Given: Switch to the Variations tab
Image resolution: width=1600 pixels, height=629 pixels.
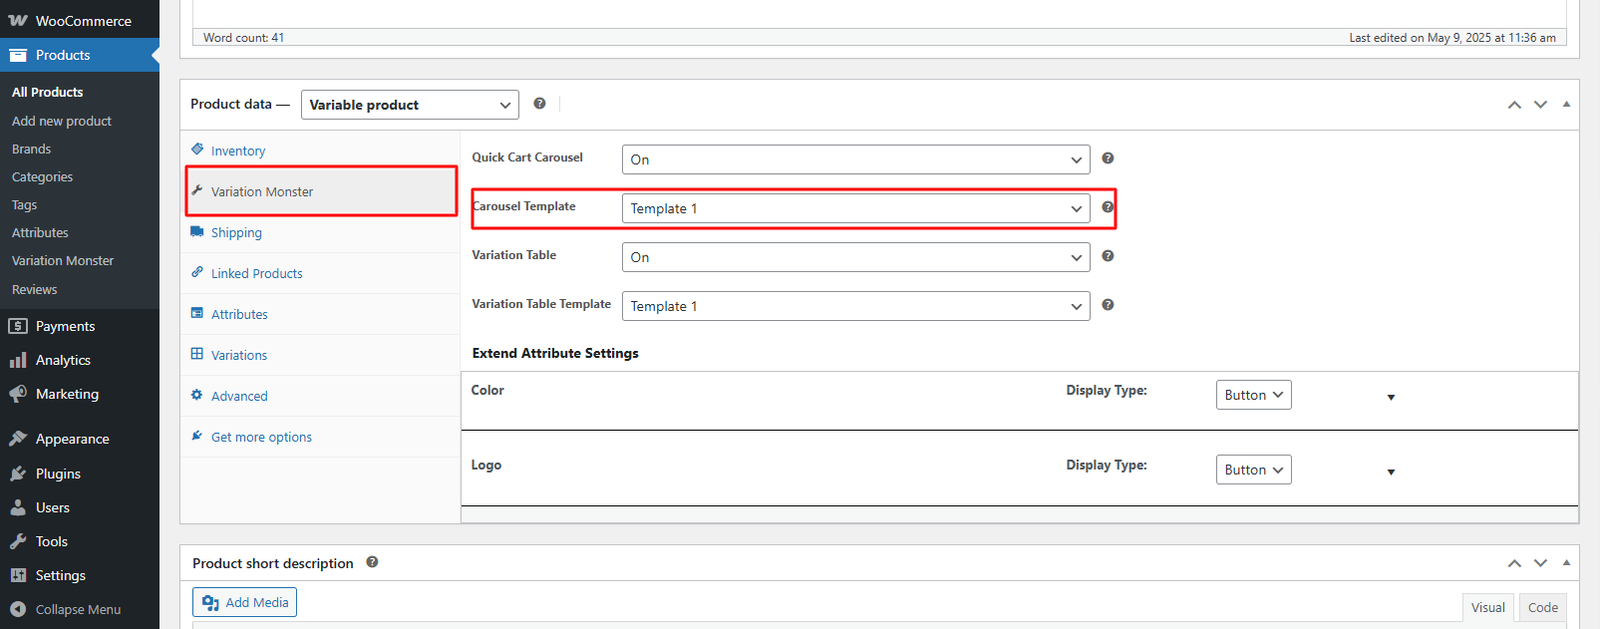Looking at the screenshot, I should [x=239, y=355].
